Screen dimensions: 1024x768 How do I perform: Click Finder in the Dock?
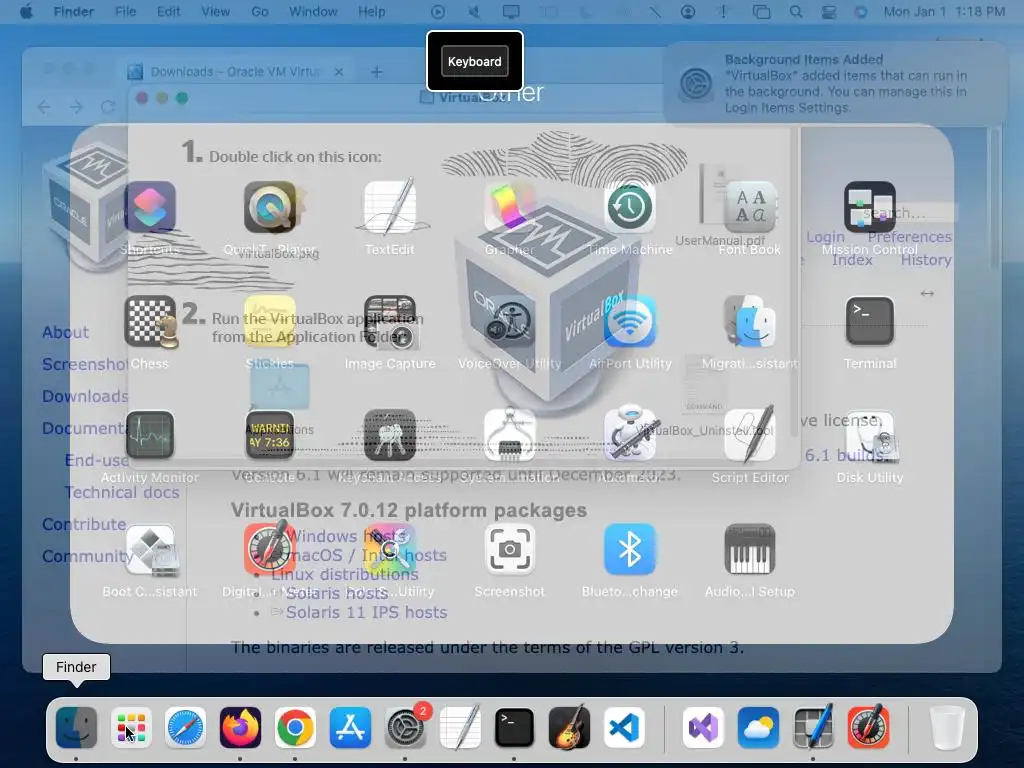(x=76, y=727)
